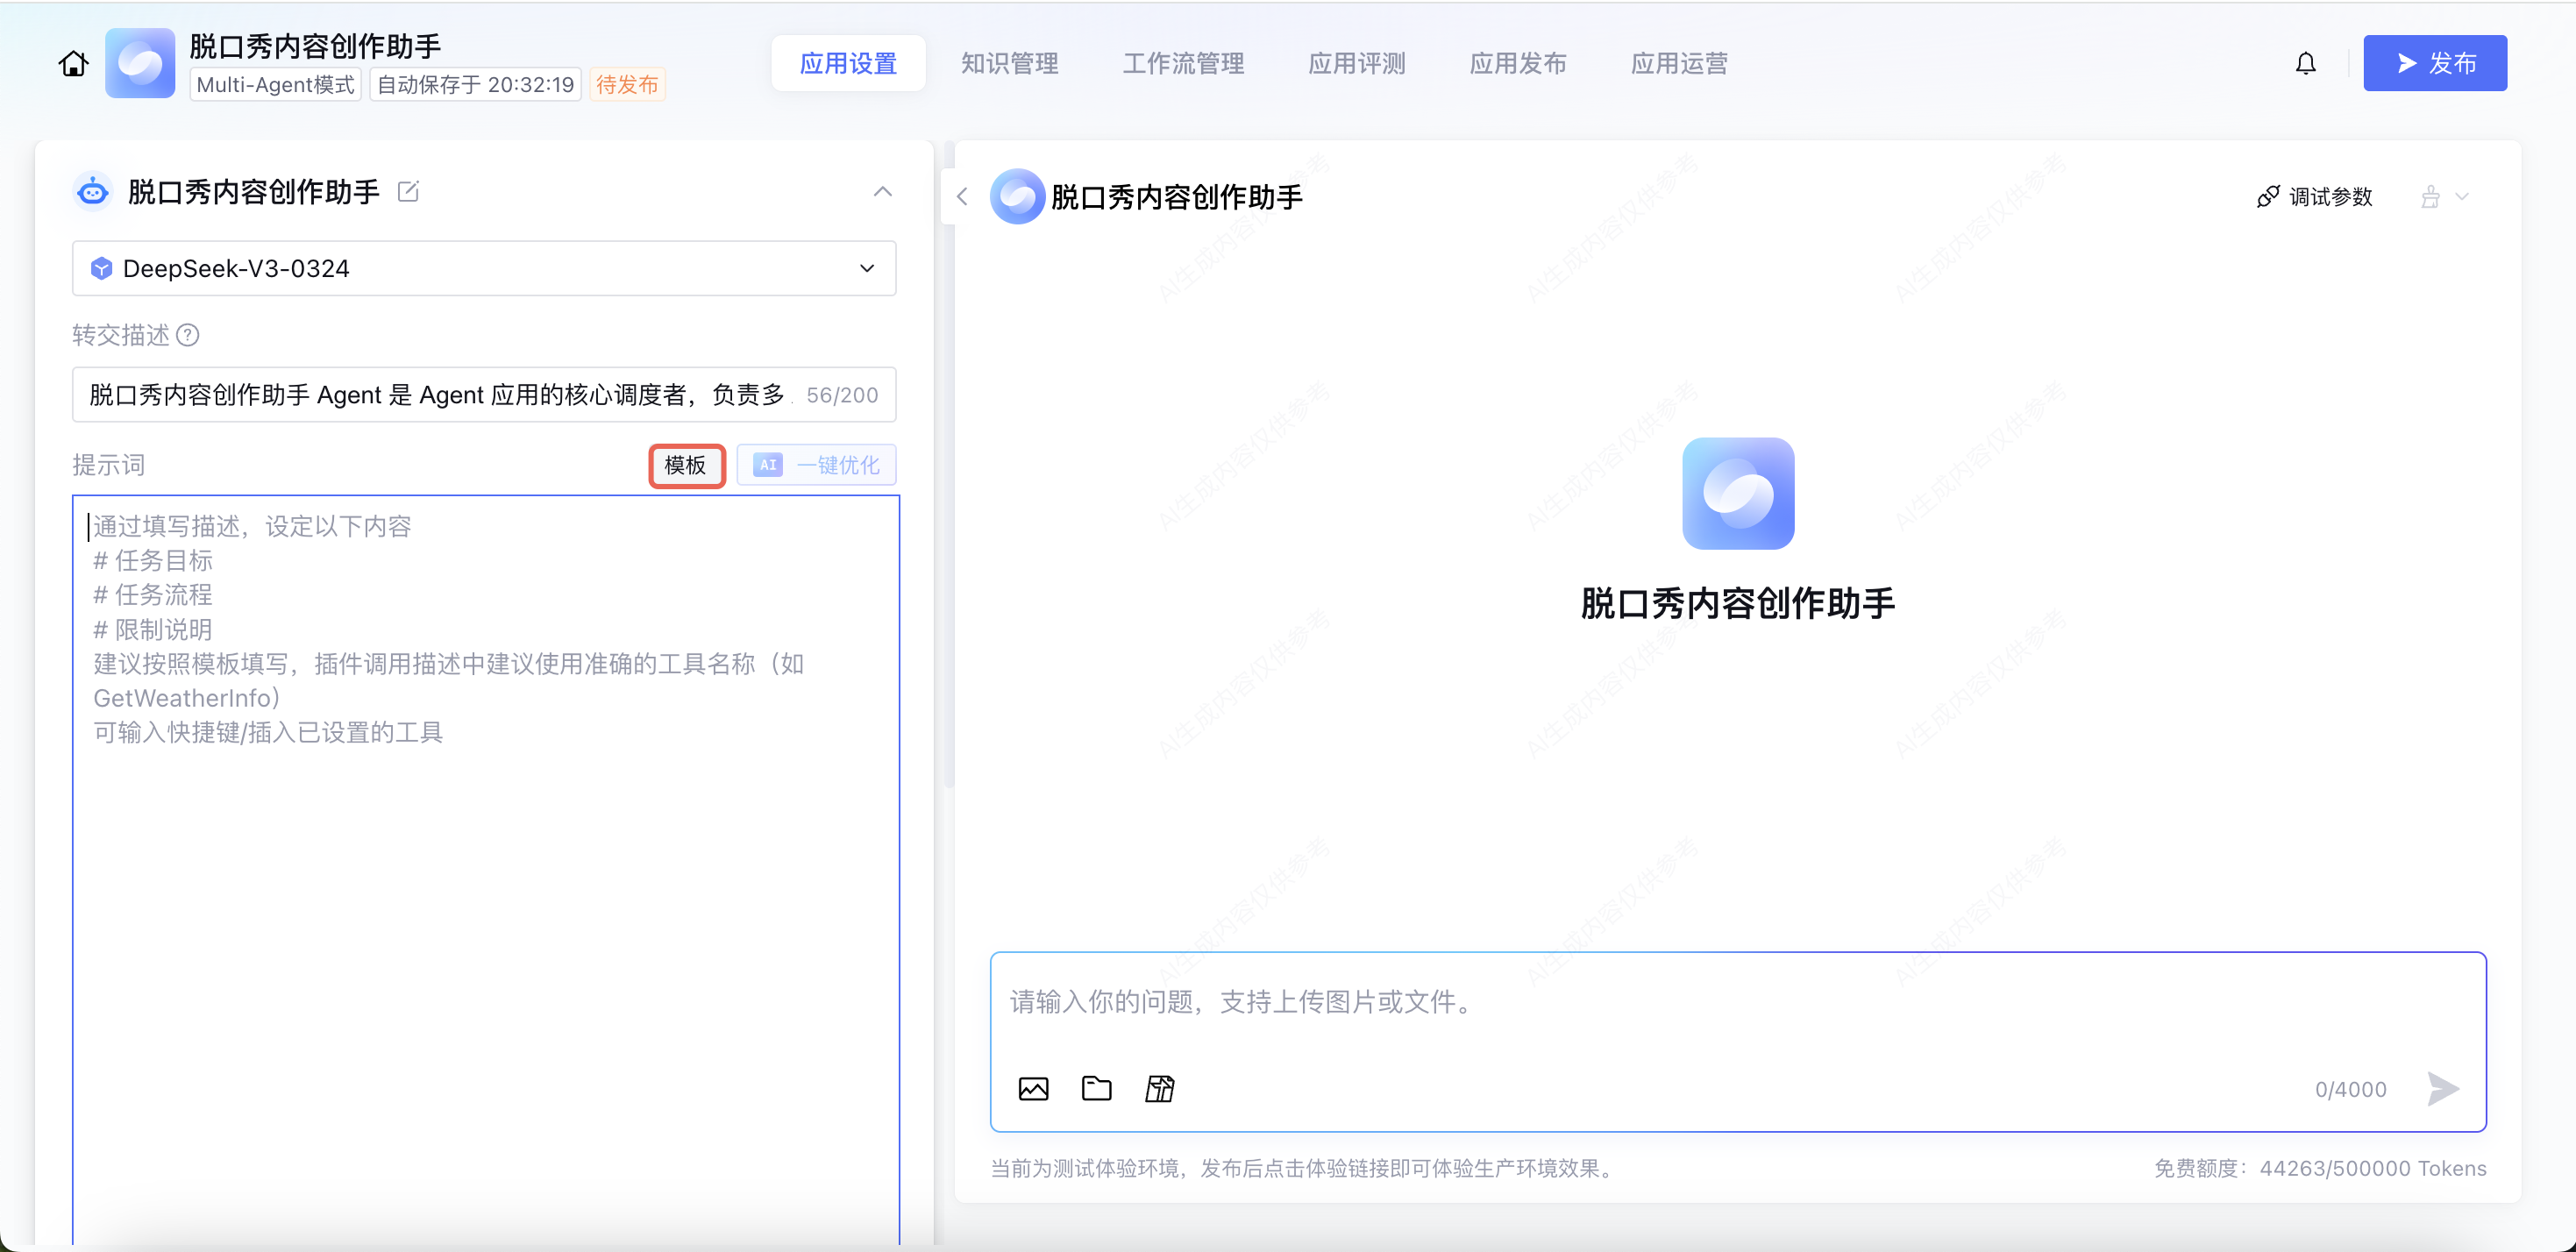Switch to 知识管理 tab

[x=1009, y=64]
